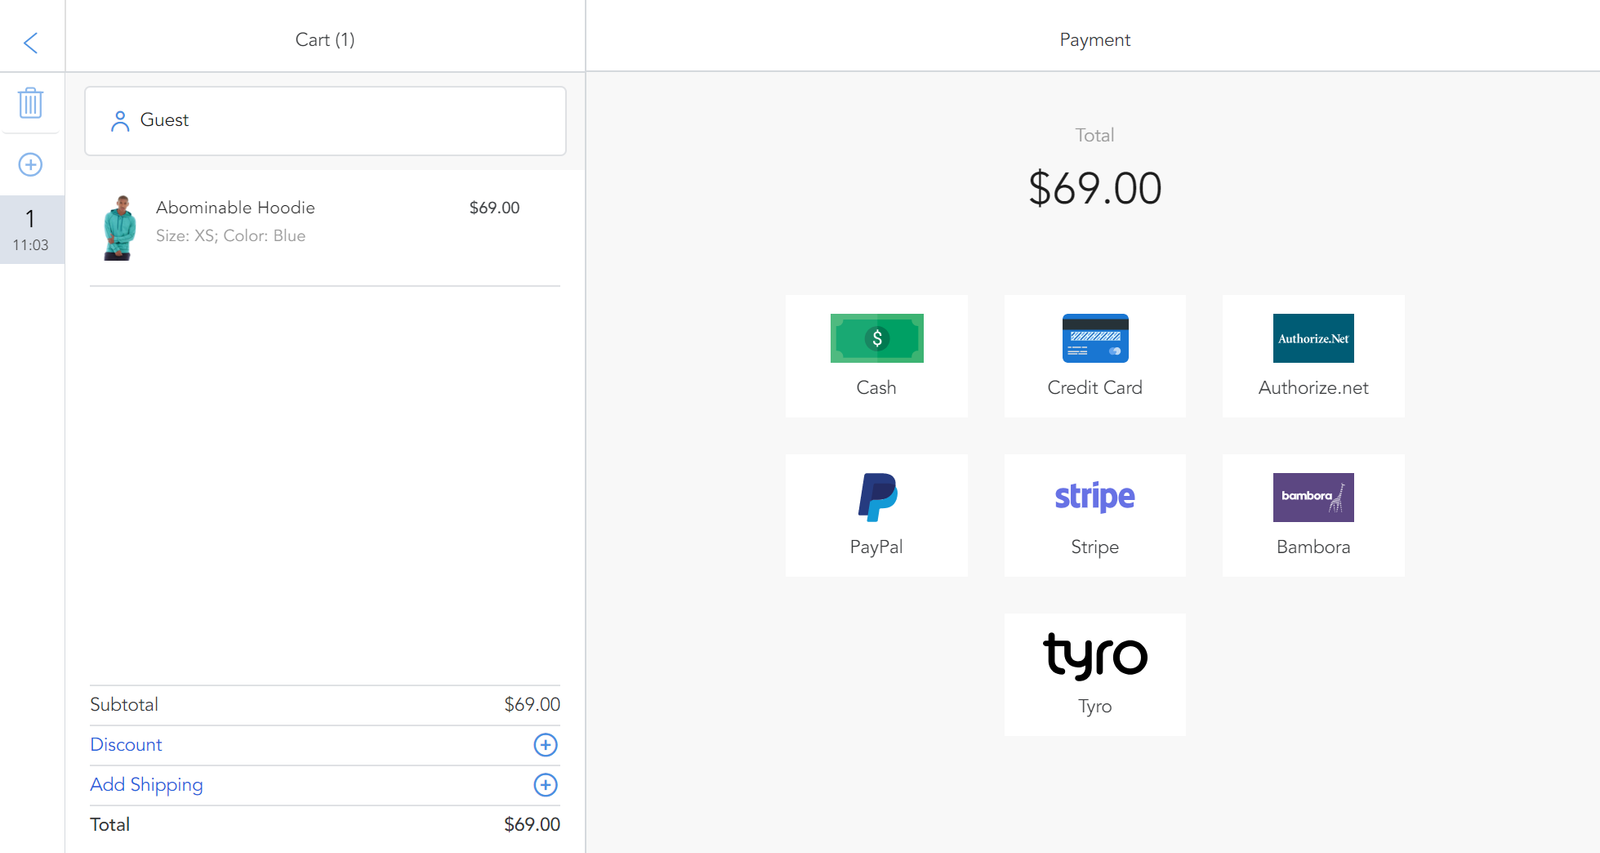Select the Abominable Hoodie item name

(235, 208)
